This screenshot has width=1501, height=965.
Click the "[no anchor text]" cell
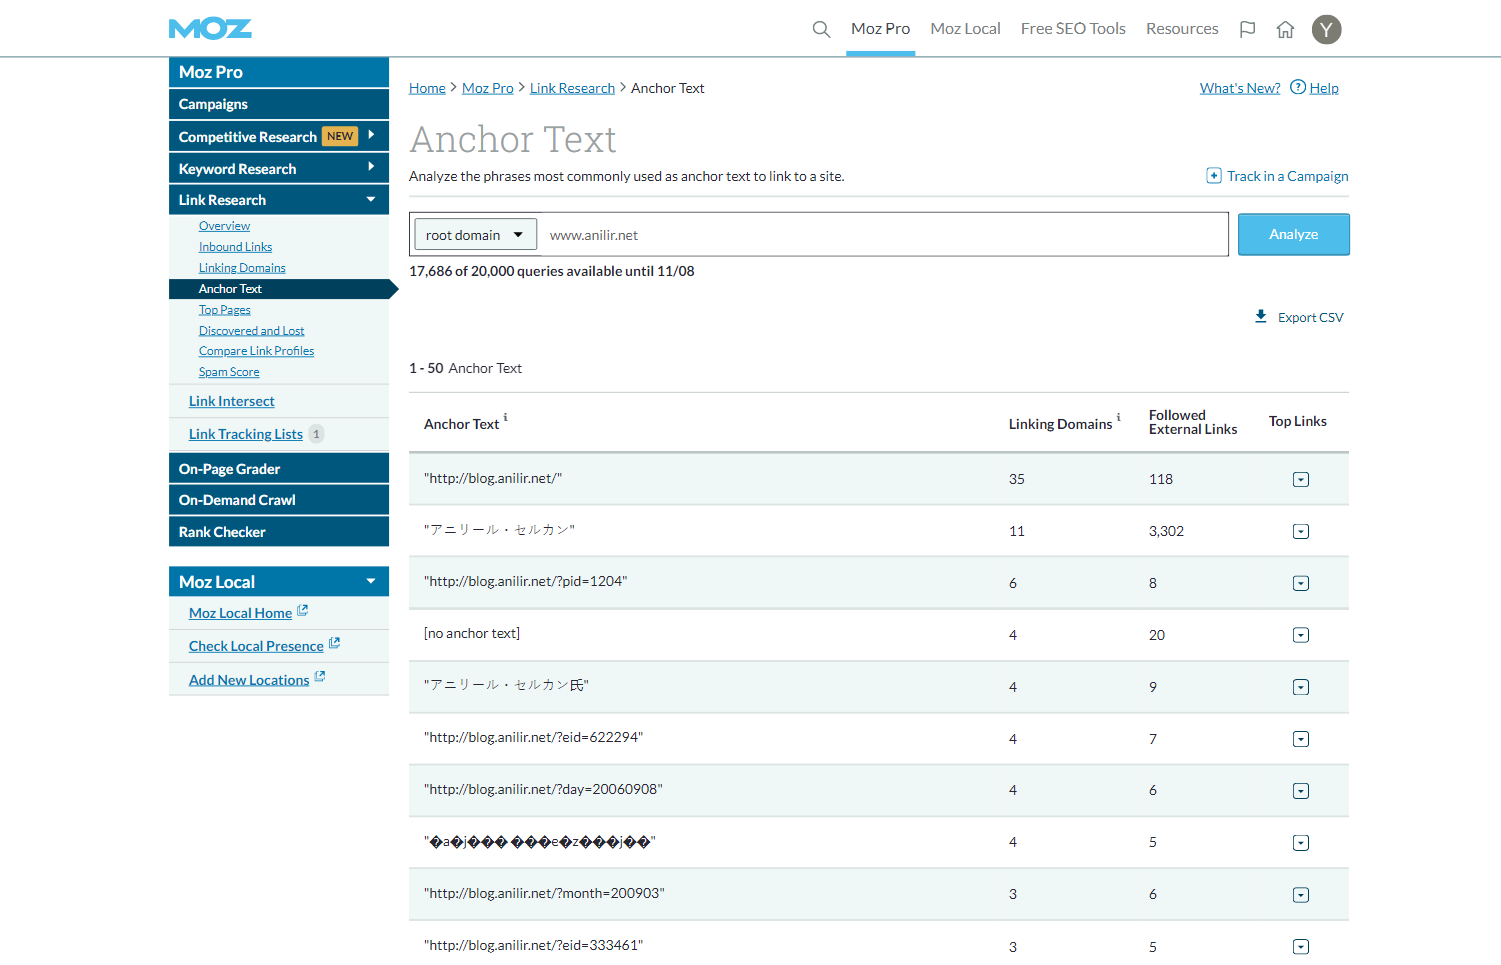[472, 633]
